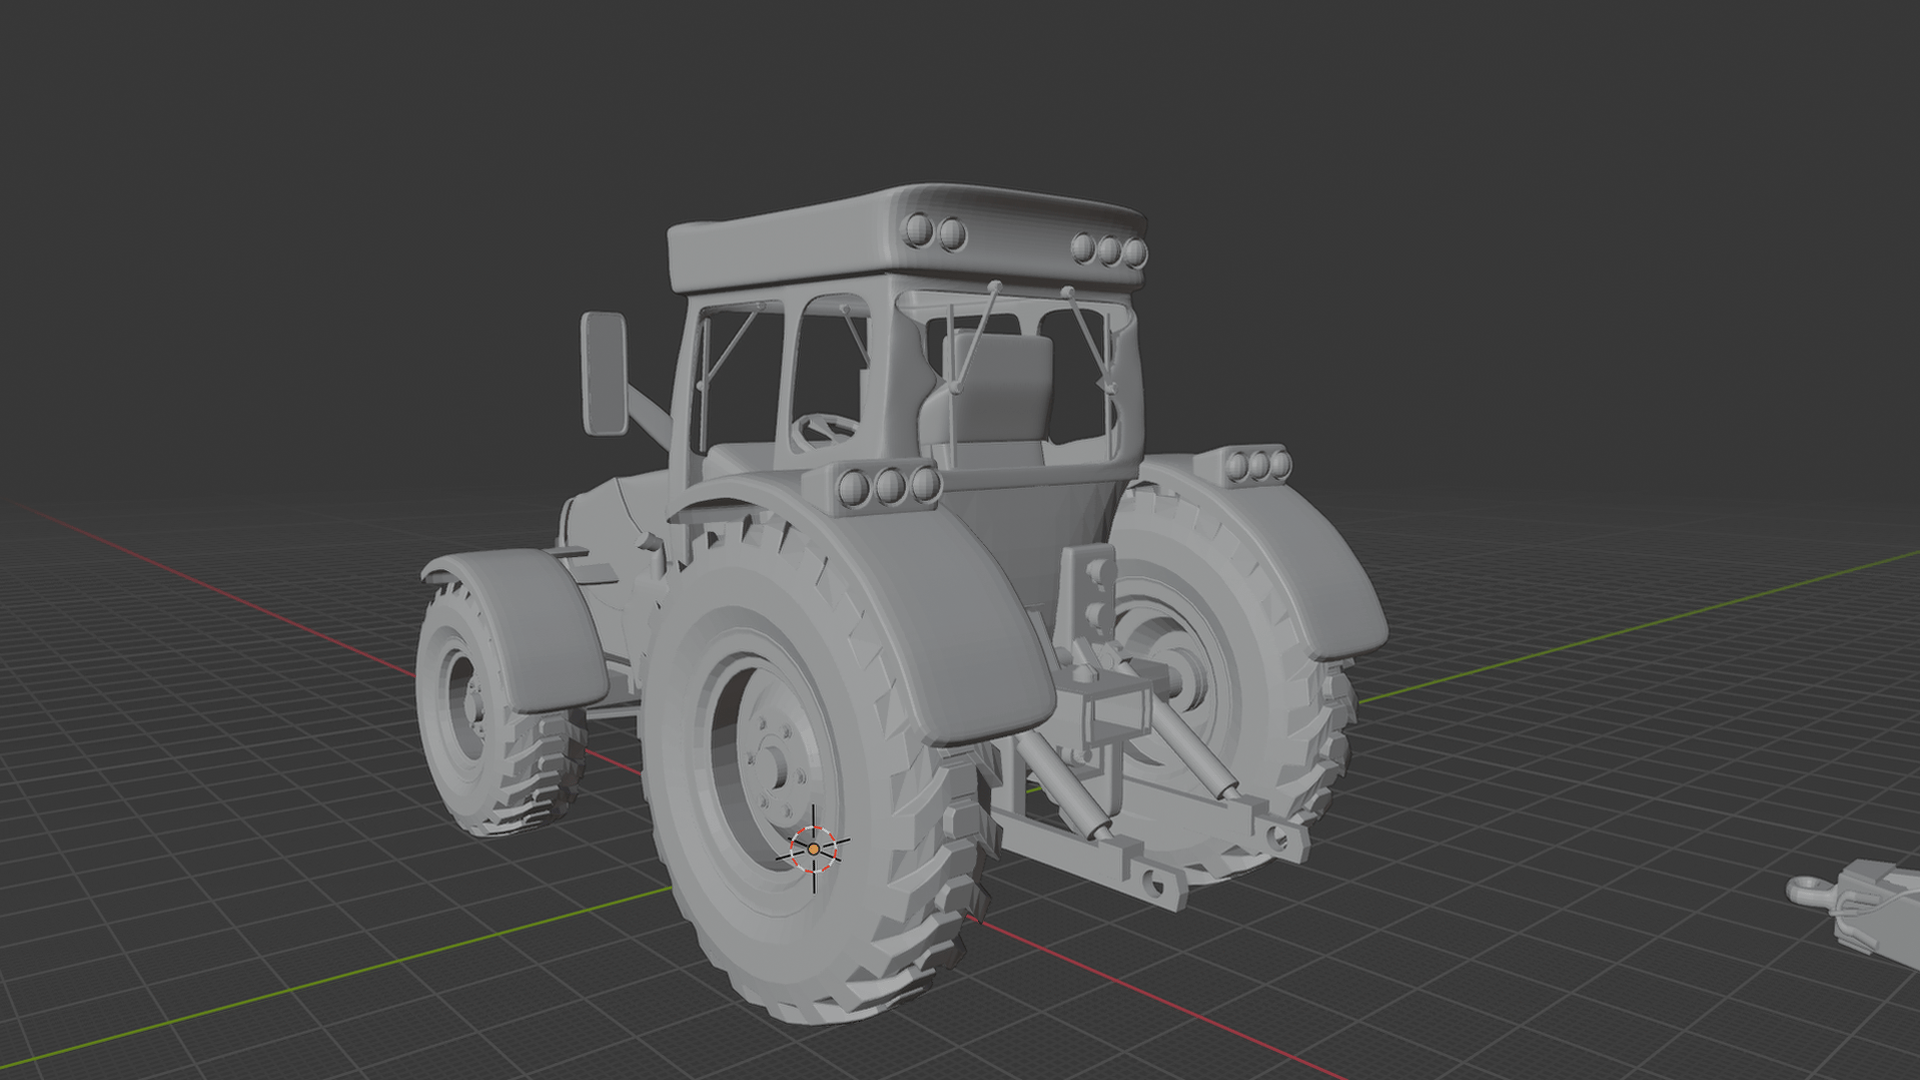Select the tractor's side mirror
The image size is (1920, 1080).
tap(604, 373)
